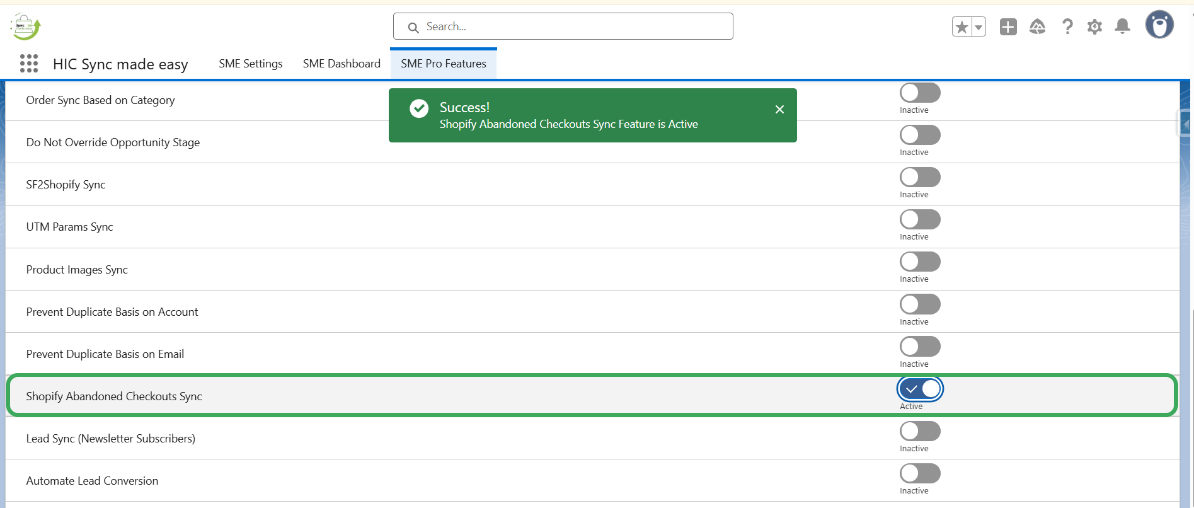This screenshot has width=1194, height=508.
Task: Switch to SME Settings tab
Action: 251,64
